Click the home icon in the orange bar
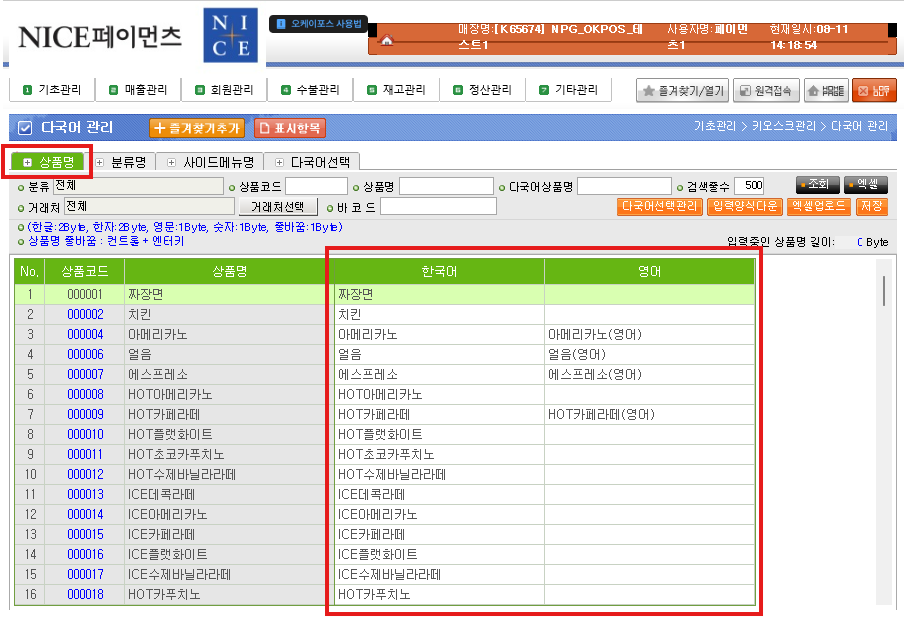Viewport: 904px width, 617px height. (387, 42)
